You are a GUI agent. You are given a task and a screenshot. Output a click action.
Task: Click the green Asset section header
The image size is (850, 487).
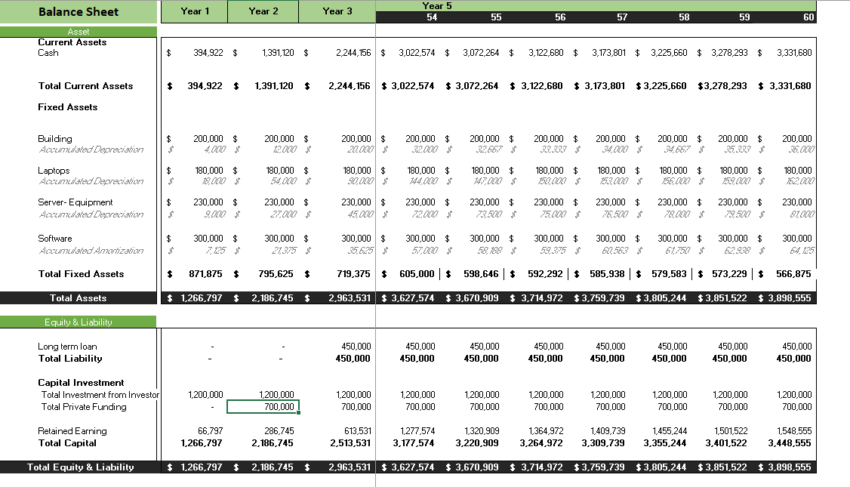tap(79, 32)
